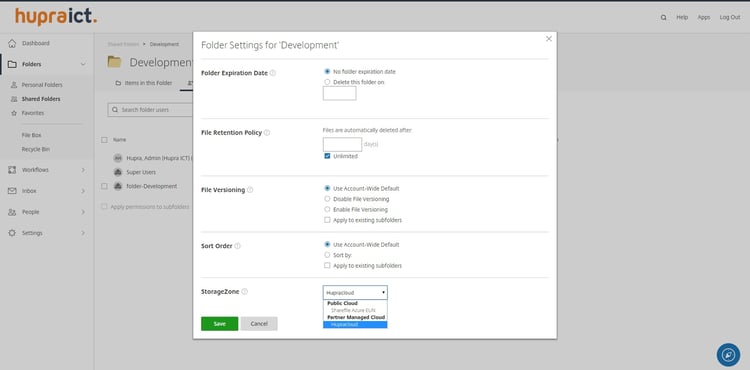This screenshot has height=370, width=750.
Task: Choose Hupracloud in the dropdown list
Action: click(355, 325)
